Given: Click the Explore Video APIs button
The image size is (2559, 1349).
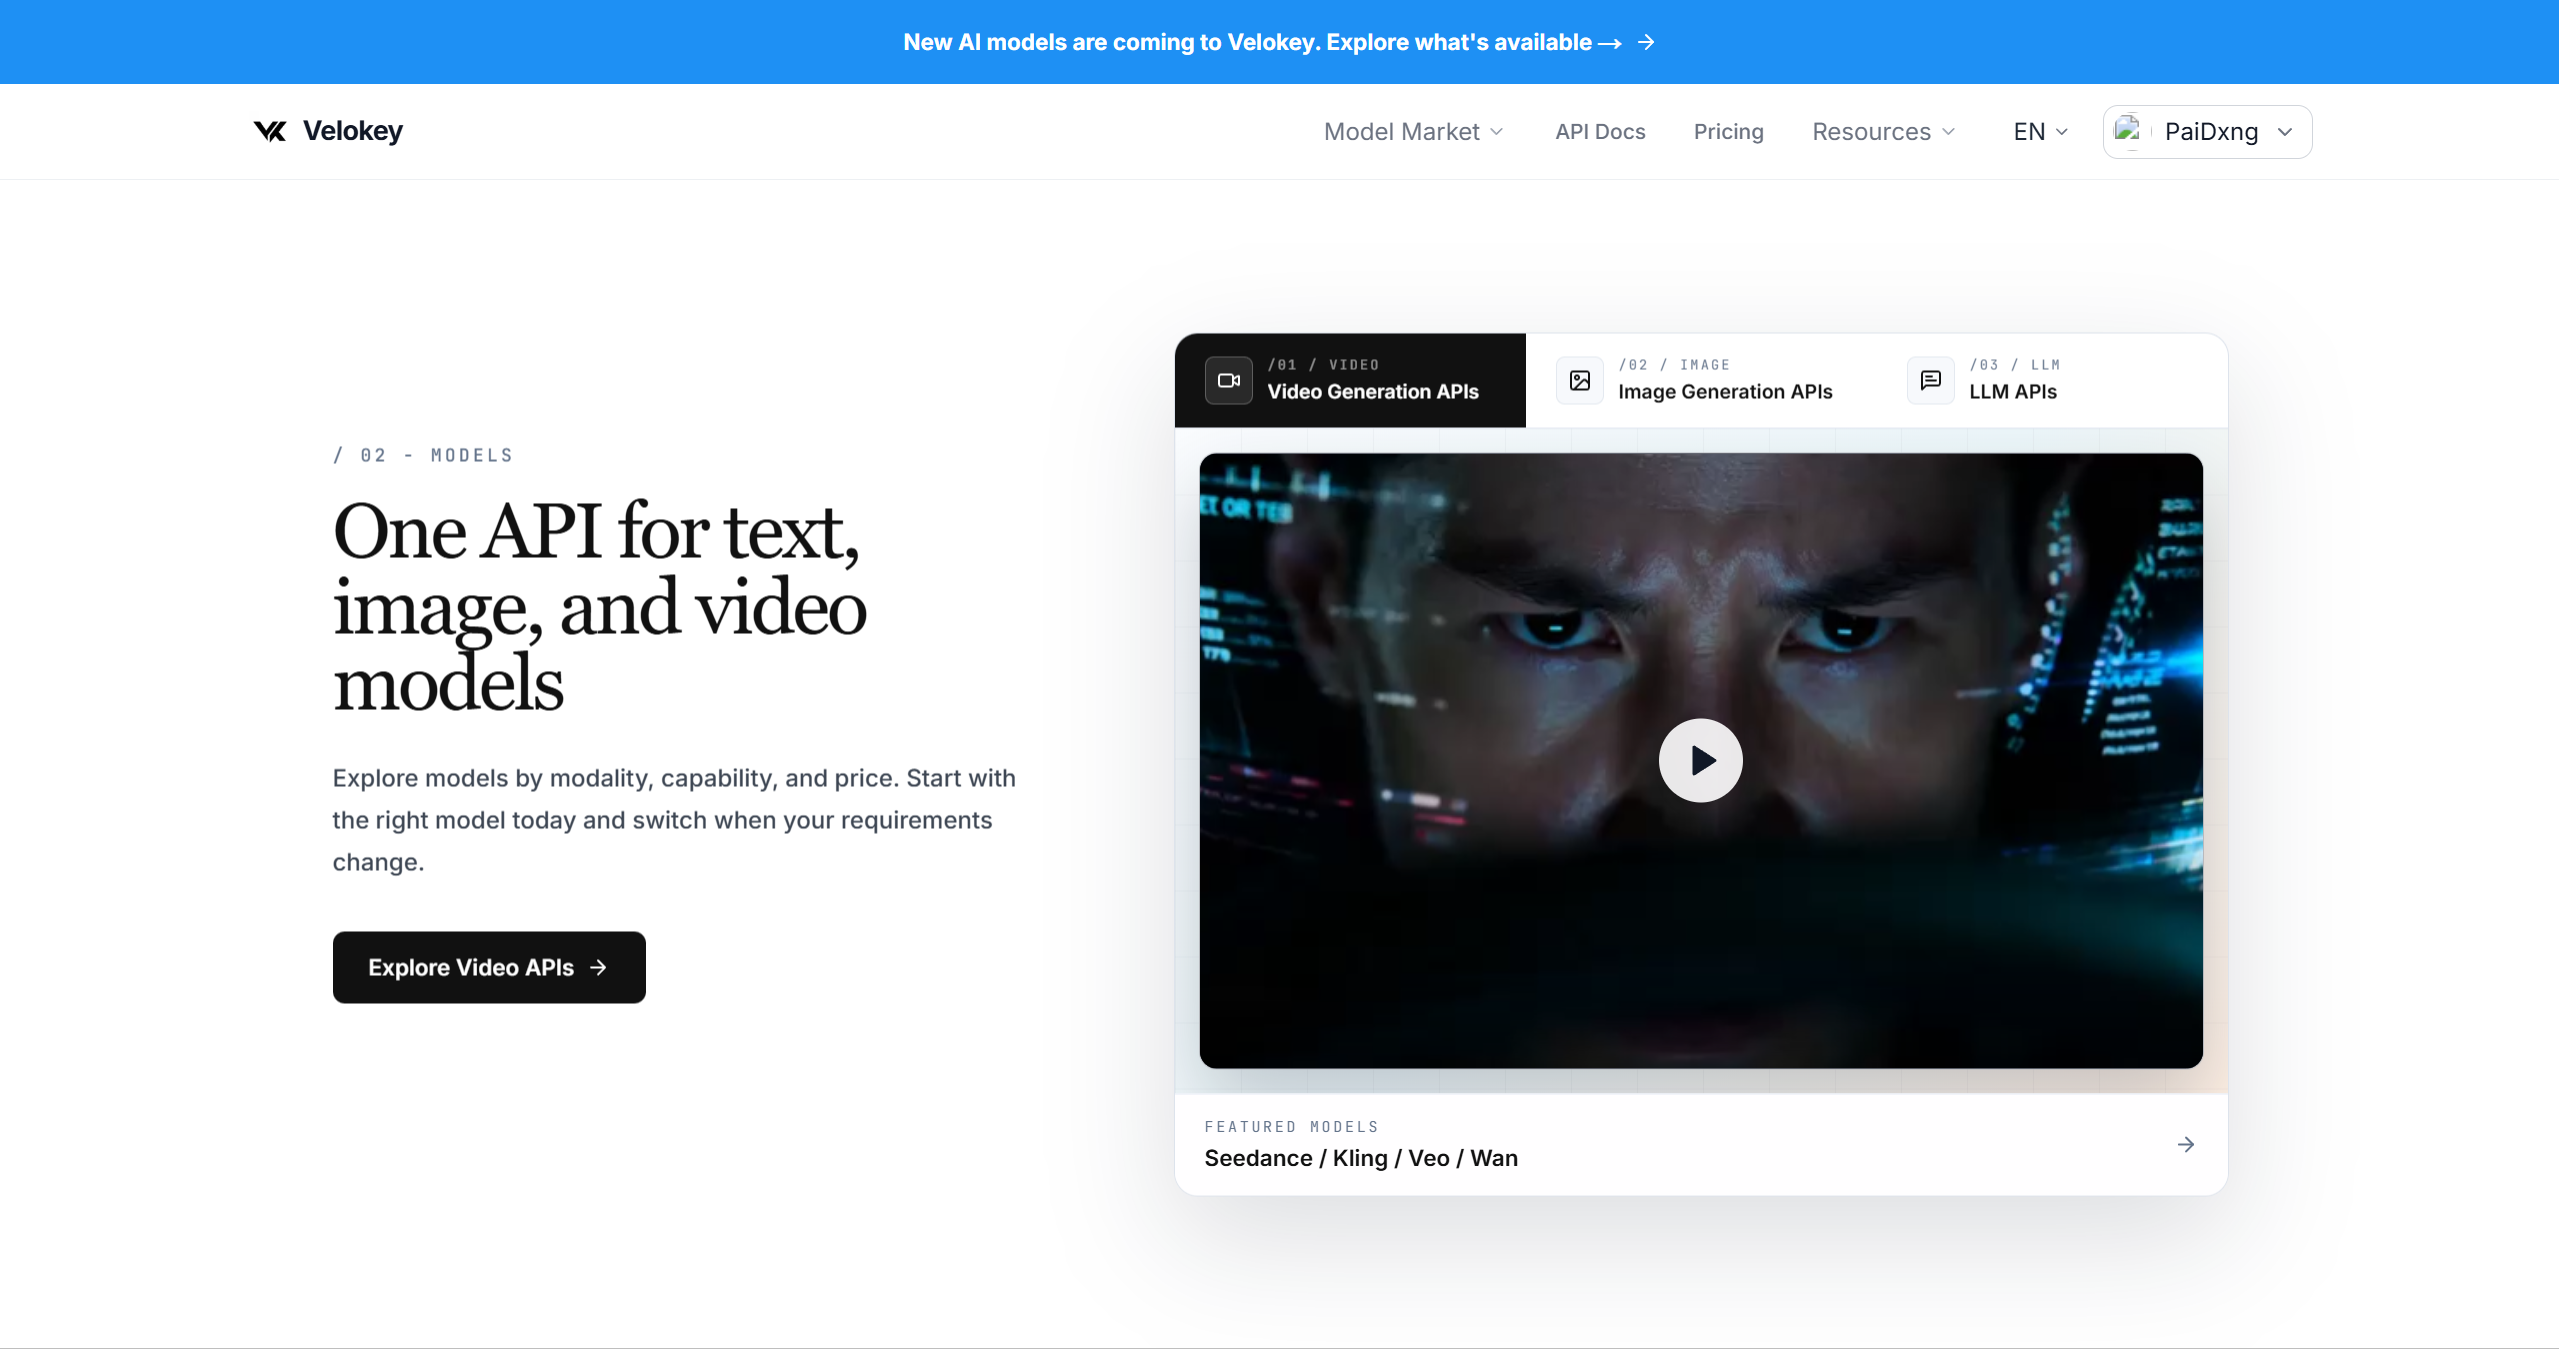Looking at the screenshot, I should (x=489, y=967).
